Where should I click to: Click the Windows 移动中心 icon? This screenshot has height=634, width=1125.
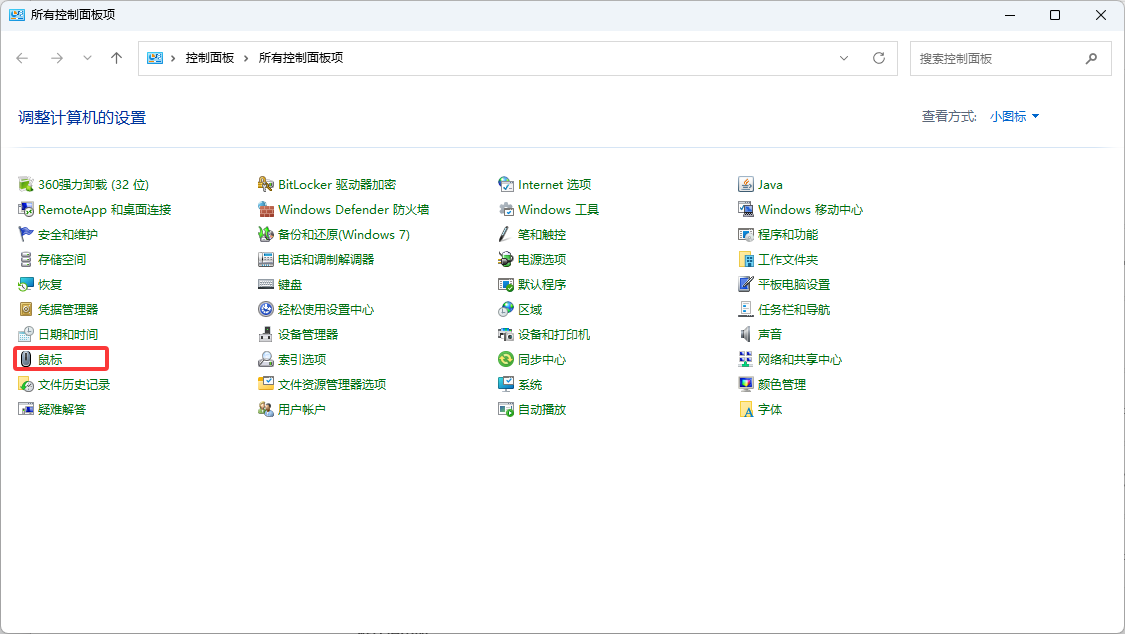[745, 209]
